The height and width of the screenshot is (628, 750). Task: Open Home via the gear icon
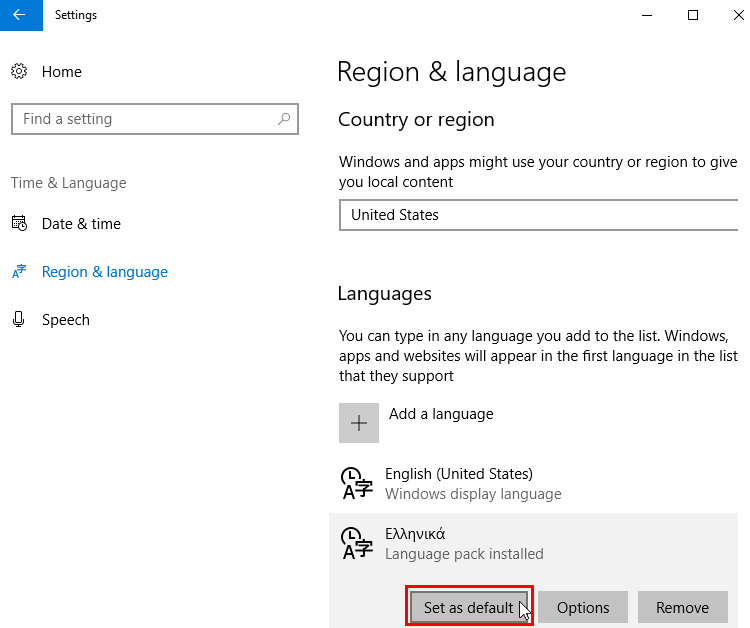pos(19,71)
